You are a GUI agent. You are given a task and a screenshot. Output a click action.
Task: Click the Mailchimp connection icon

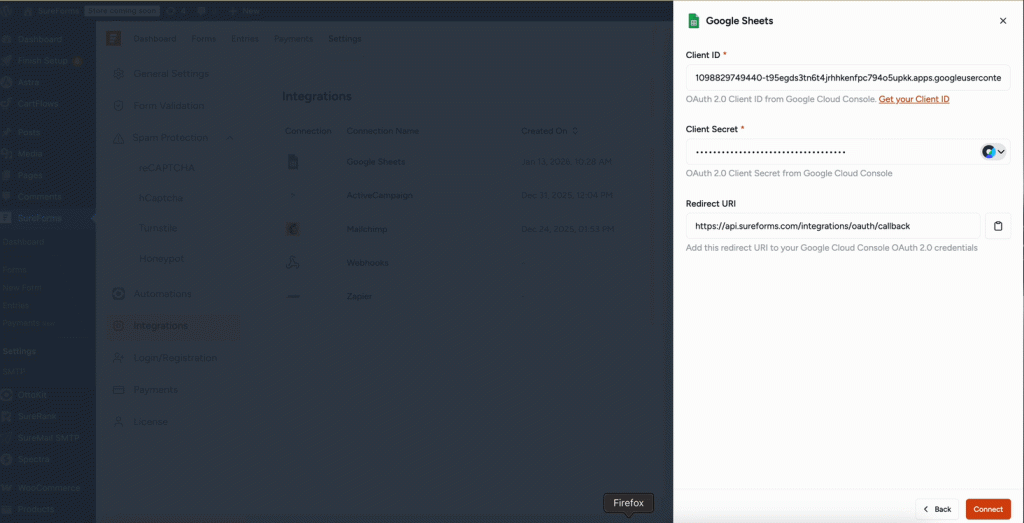[x=293, y=229]
